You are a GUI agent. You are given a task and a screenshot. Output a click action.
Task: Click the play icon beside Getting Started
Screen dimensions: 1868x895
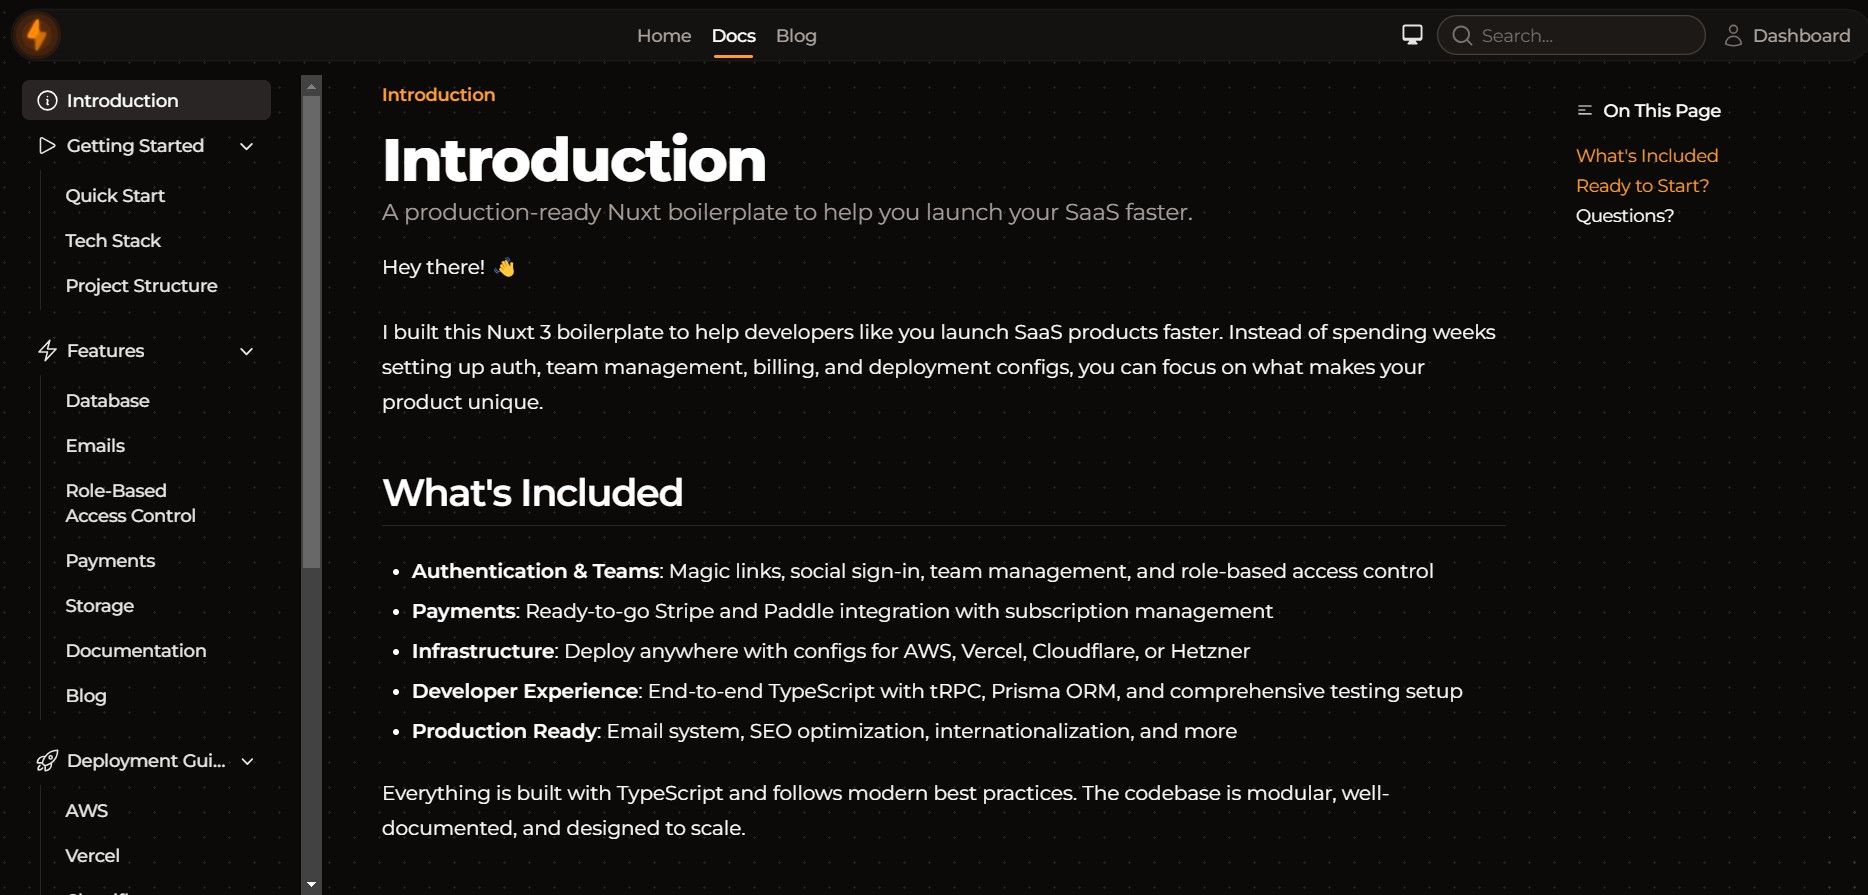click(x=46, y=145)
